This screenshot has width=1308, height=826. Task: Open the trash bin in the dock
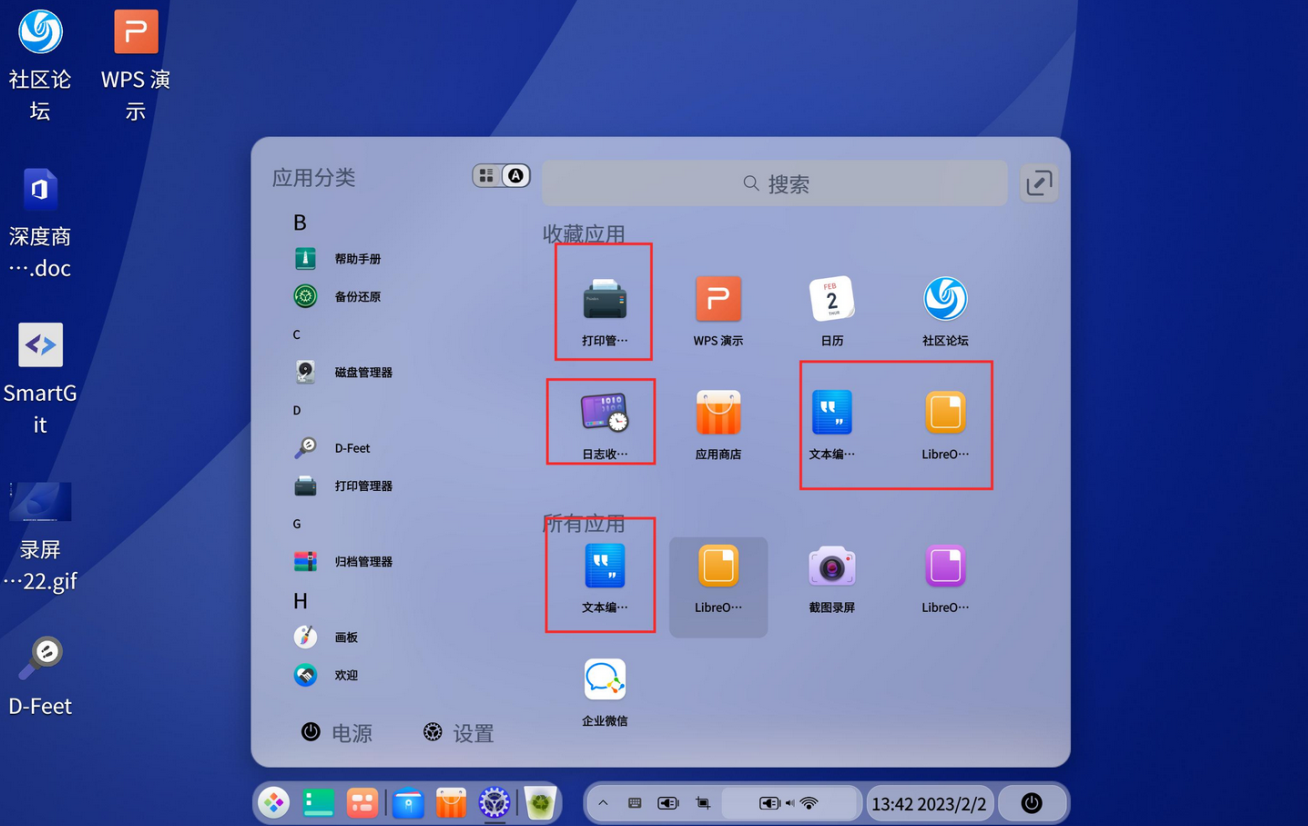(x=541, y=802)
